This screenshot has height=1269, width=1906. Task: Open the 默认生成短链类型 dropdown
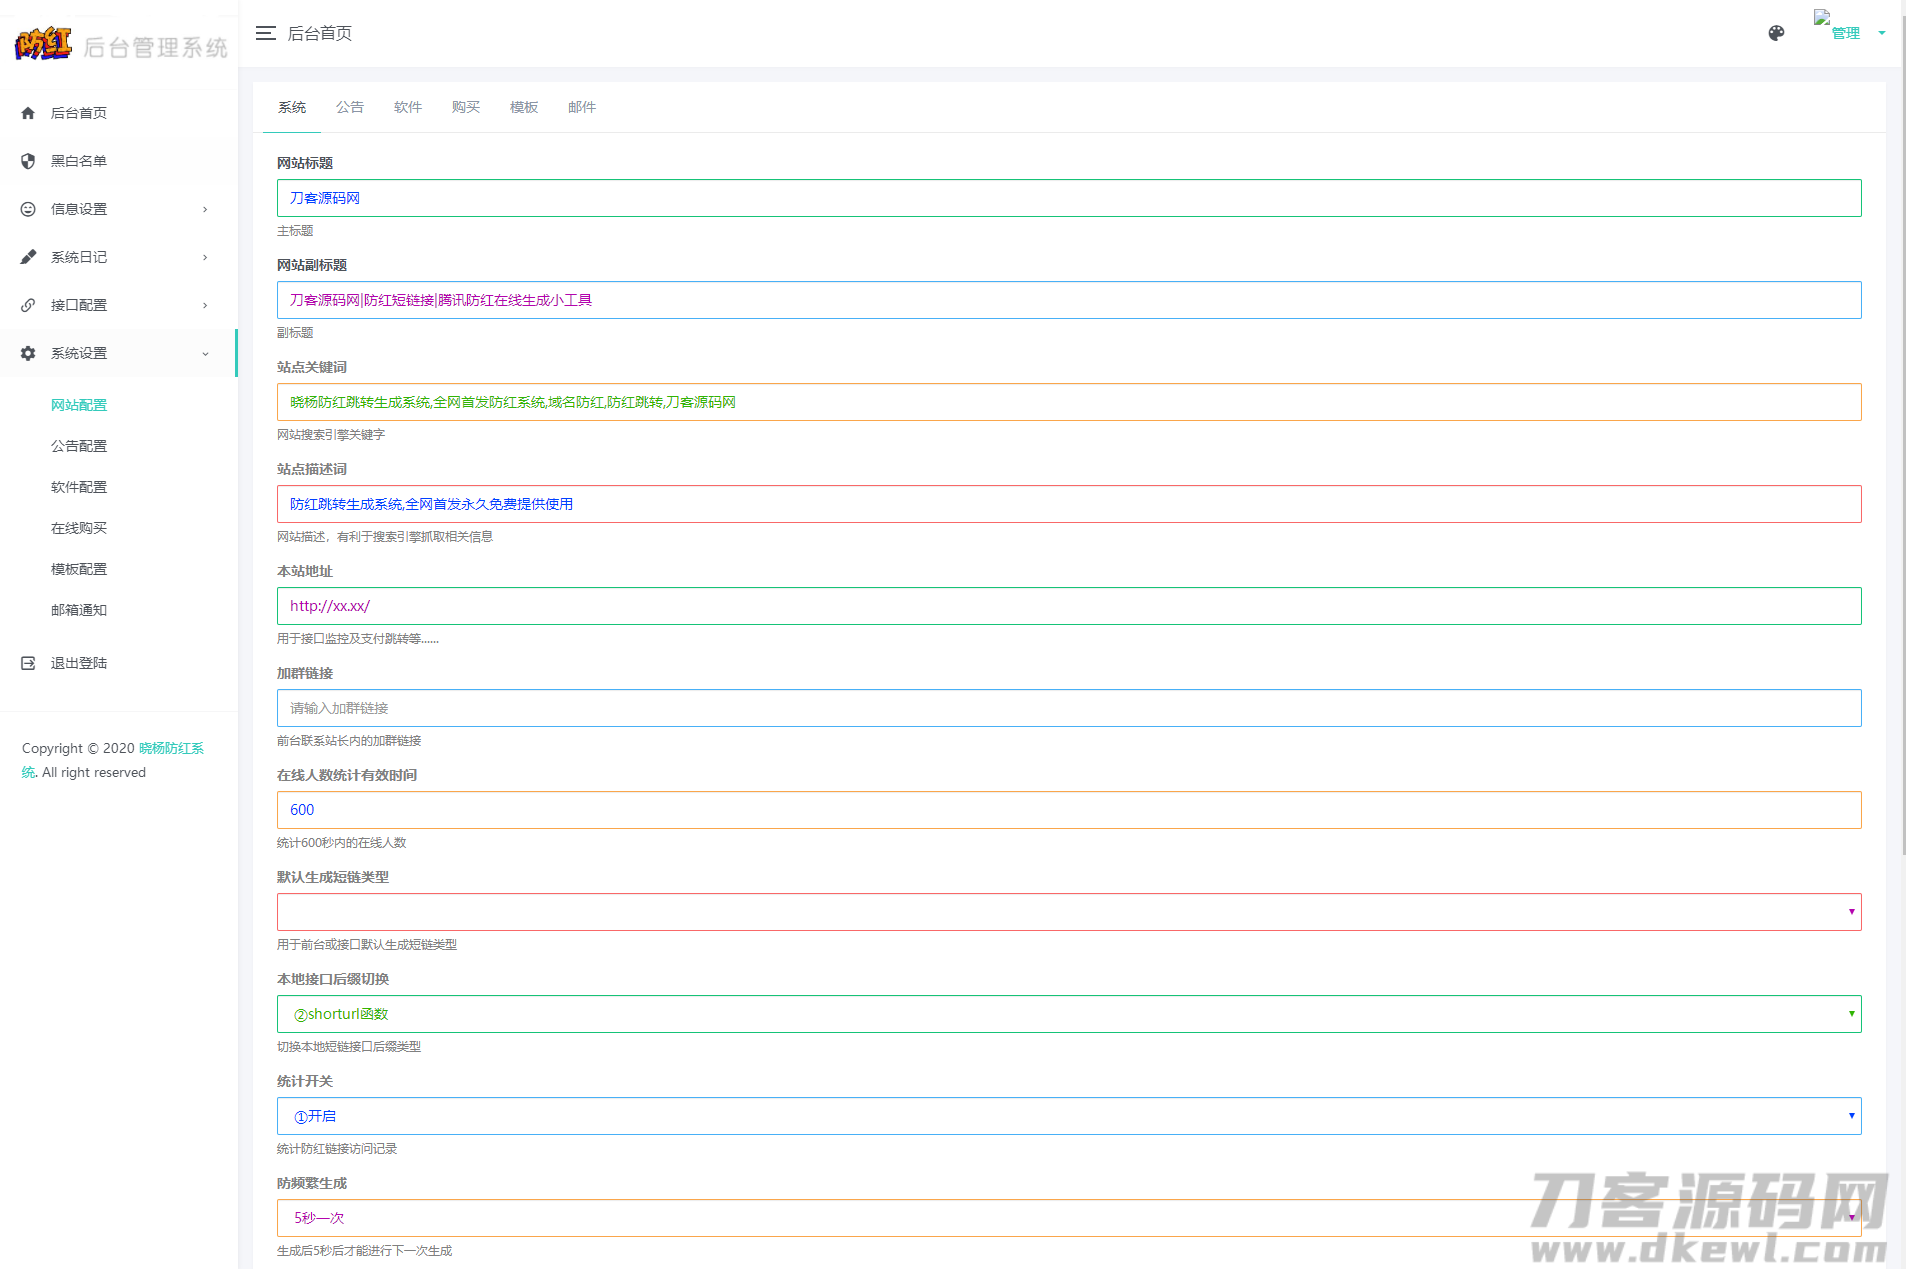(x=1068, y=912)
